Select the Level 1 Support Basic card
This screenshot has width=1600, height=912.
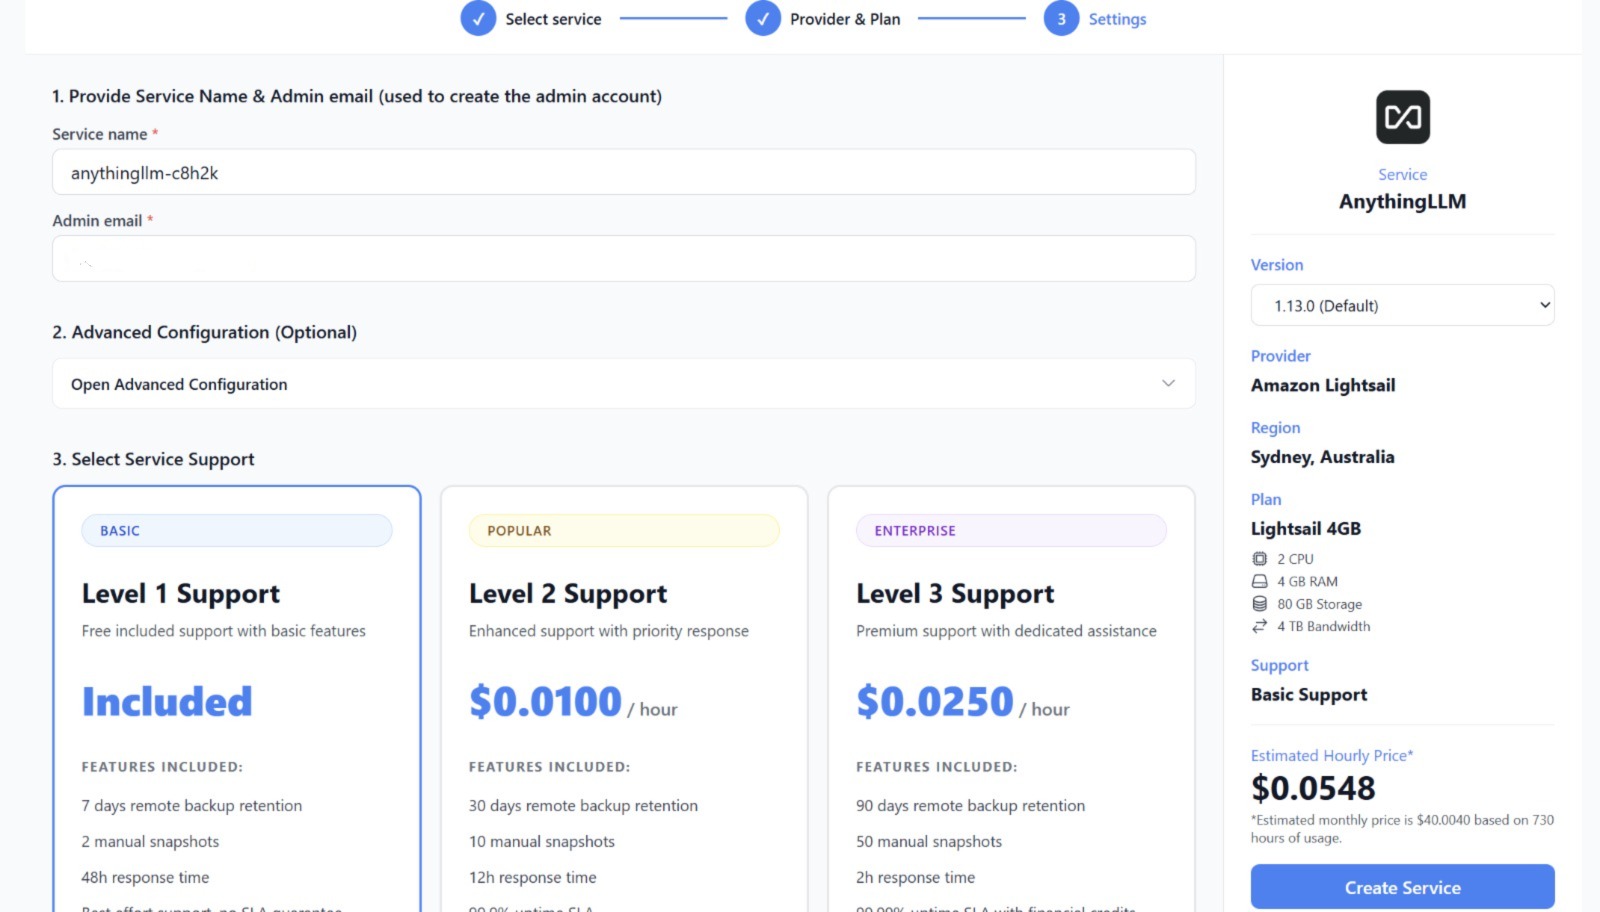click(x=237, y=699)
